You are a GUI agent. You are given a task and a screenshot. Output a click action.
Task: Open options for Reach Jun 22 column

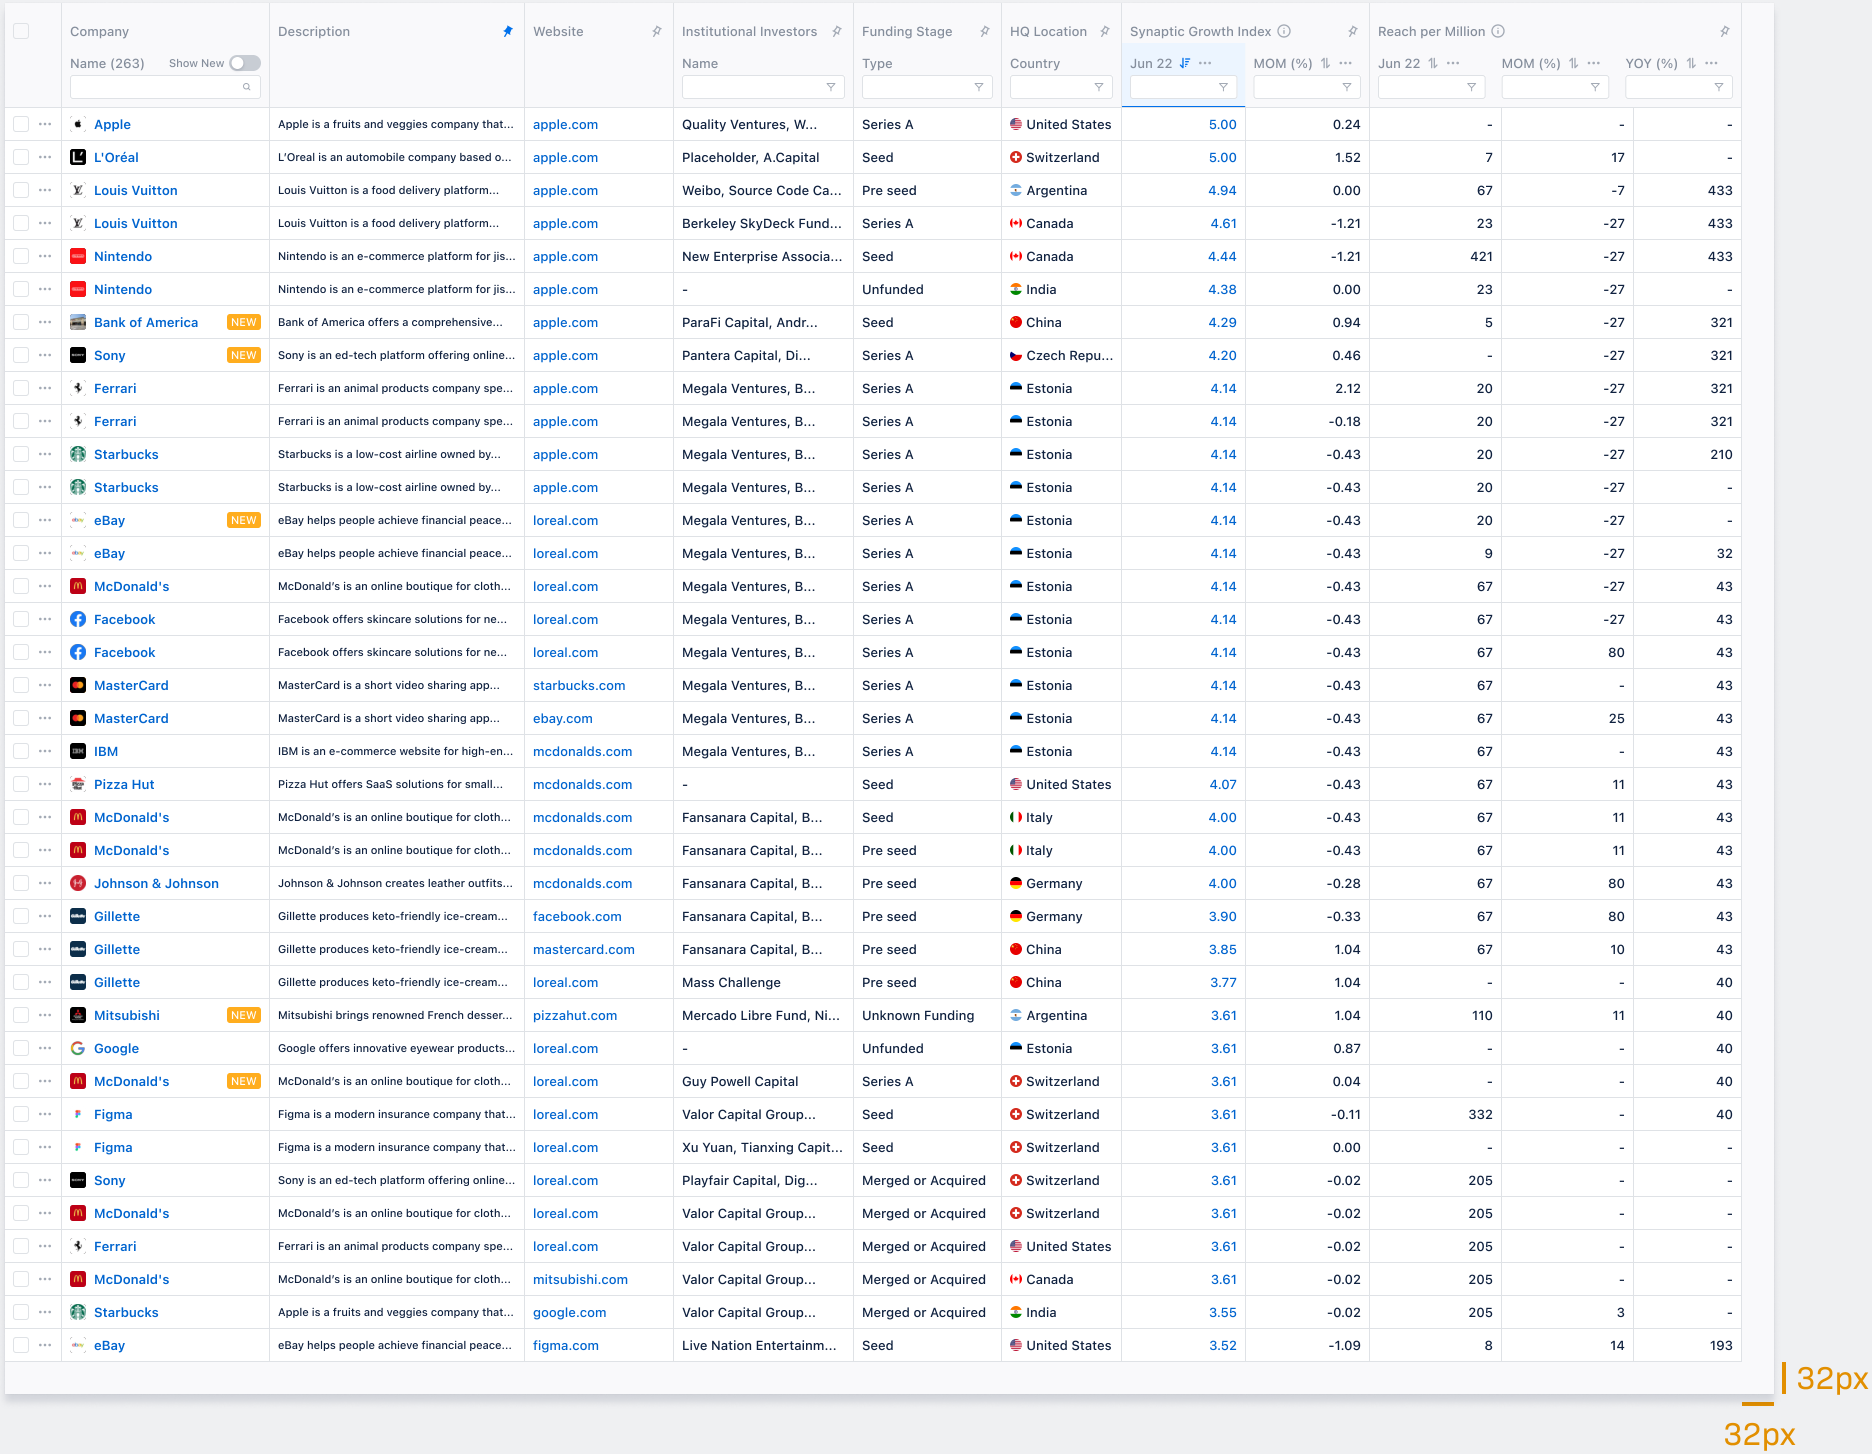[1453, 63]
